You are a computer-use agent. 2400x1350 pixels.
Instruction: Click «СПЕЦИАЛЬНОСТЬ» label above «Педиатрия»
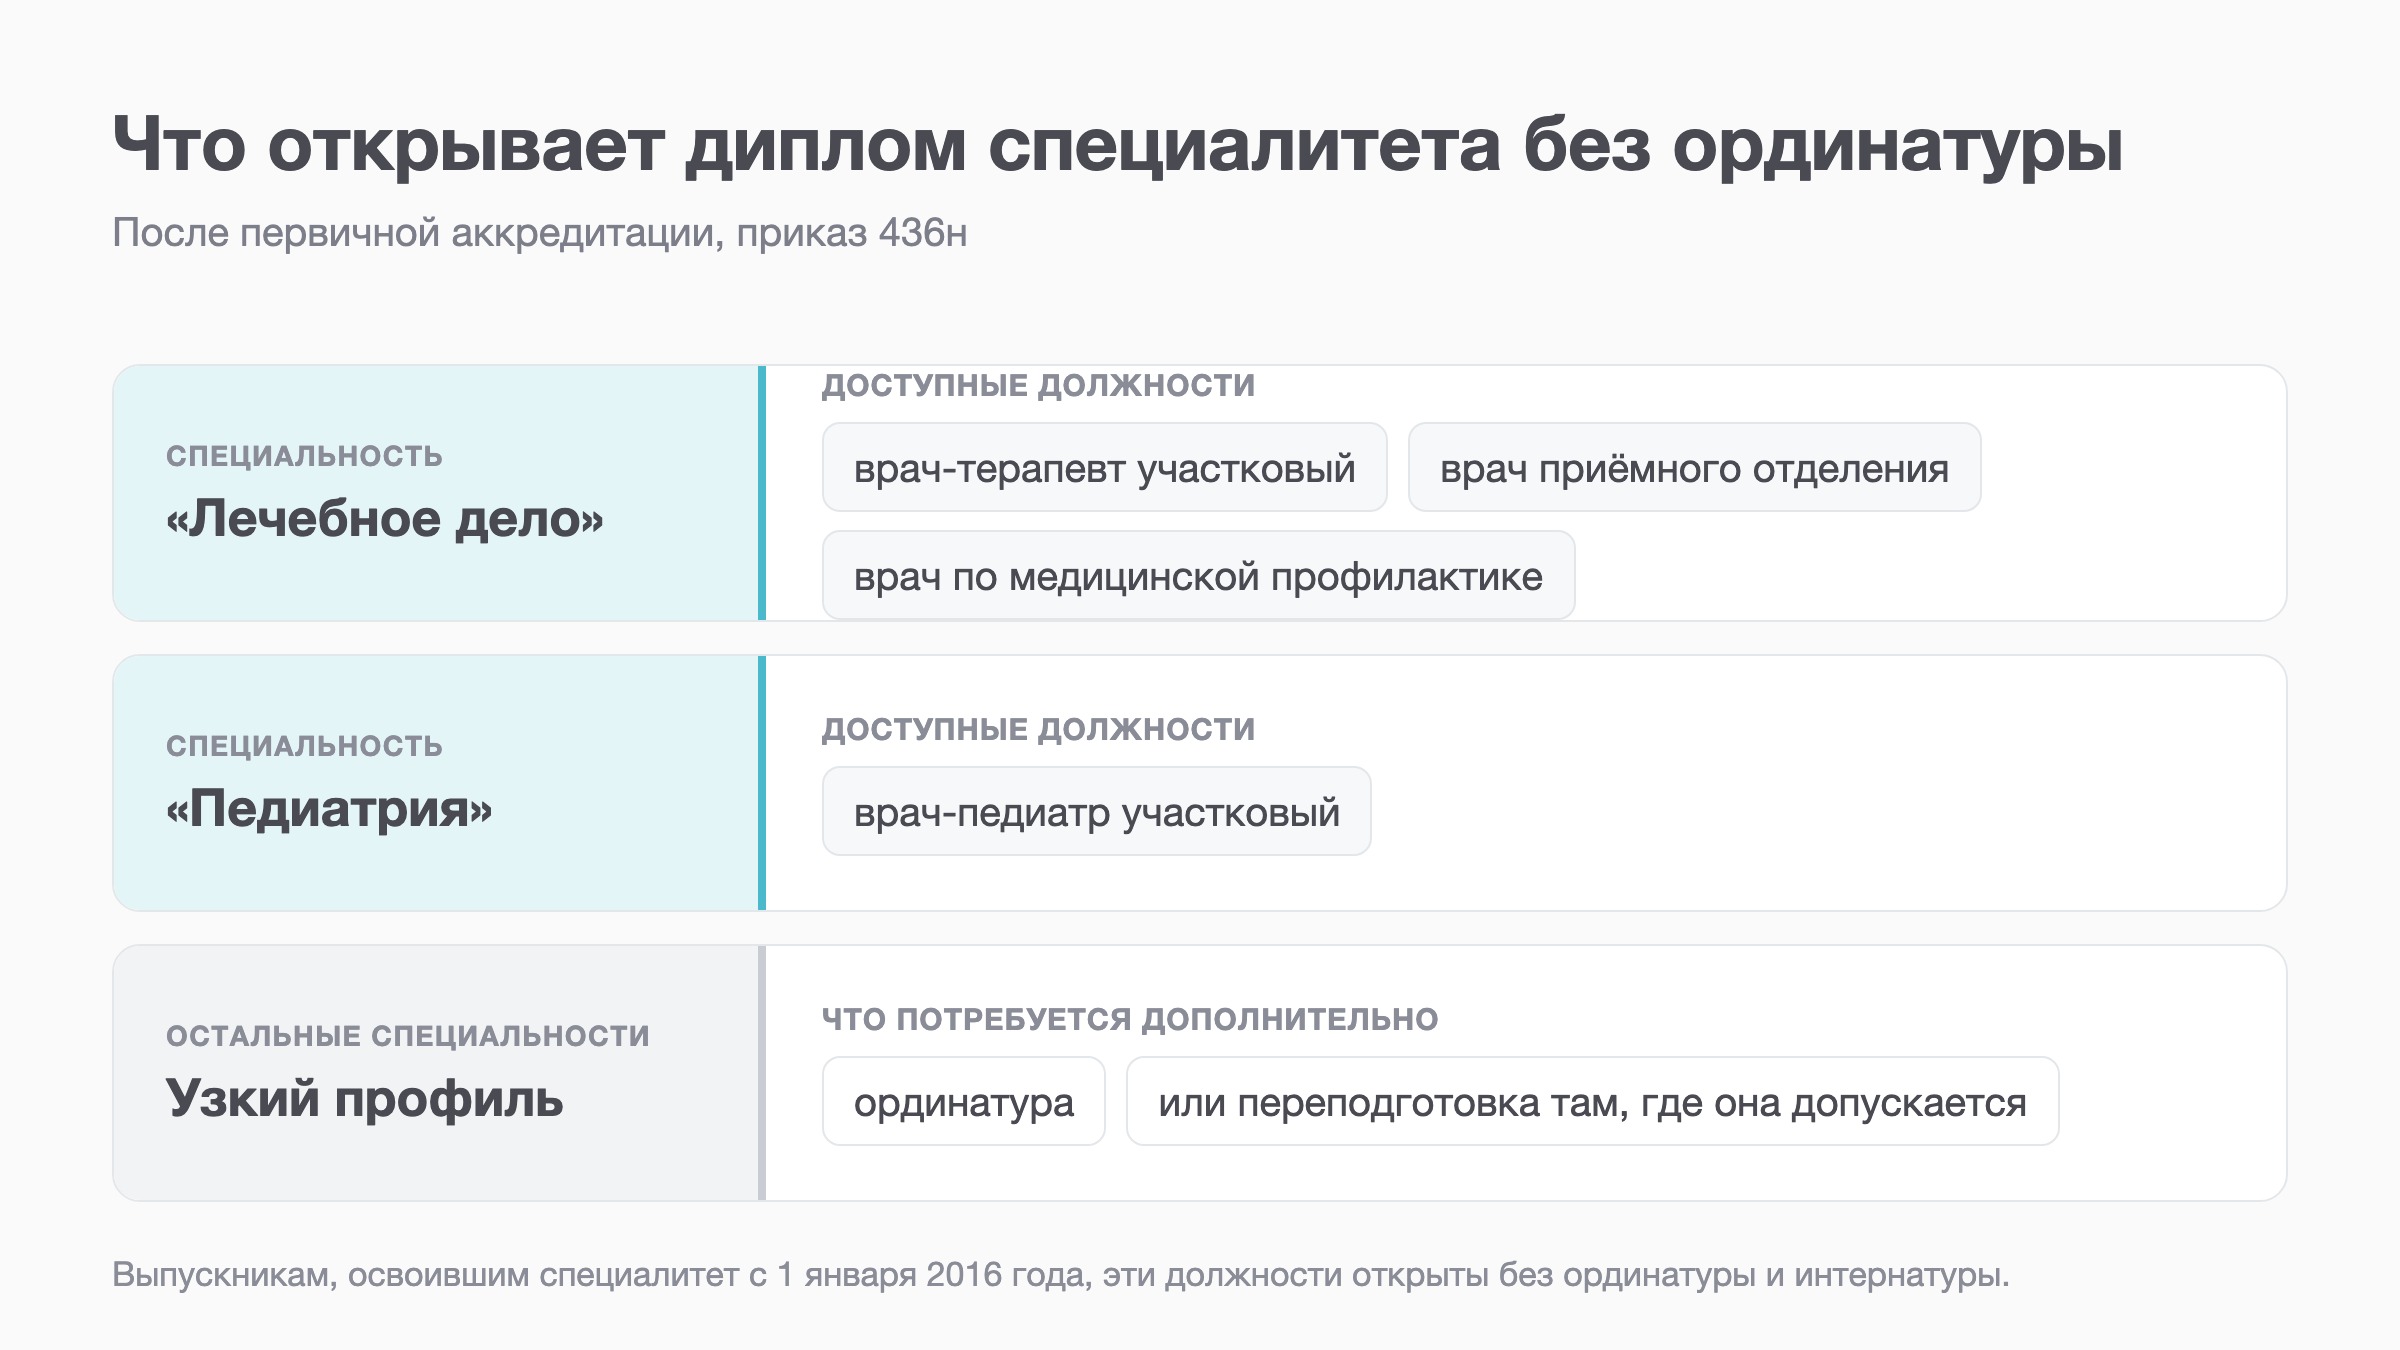(304, 746)
